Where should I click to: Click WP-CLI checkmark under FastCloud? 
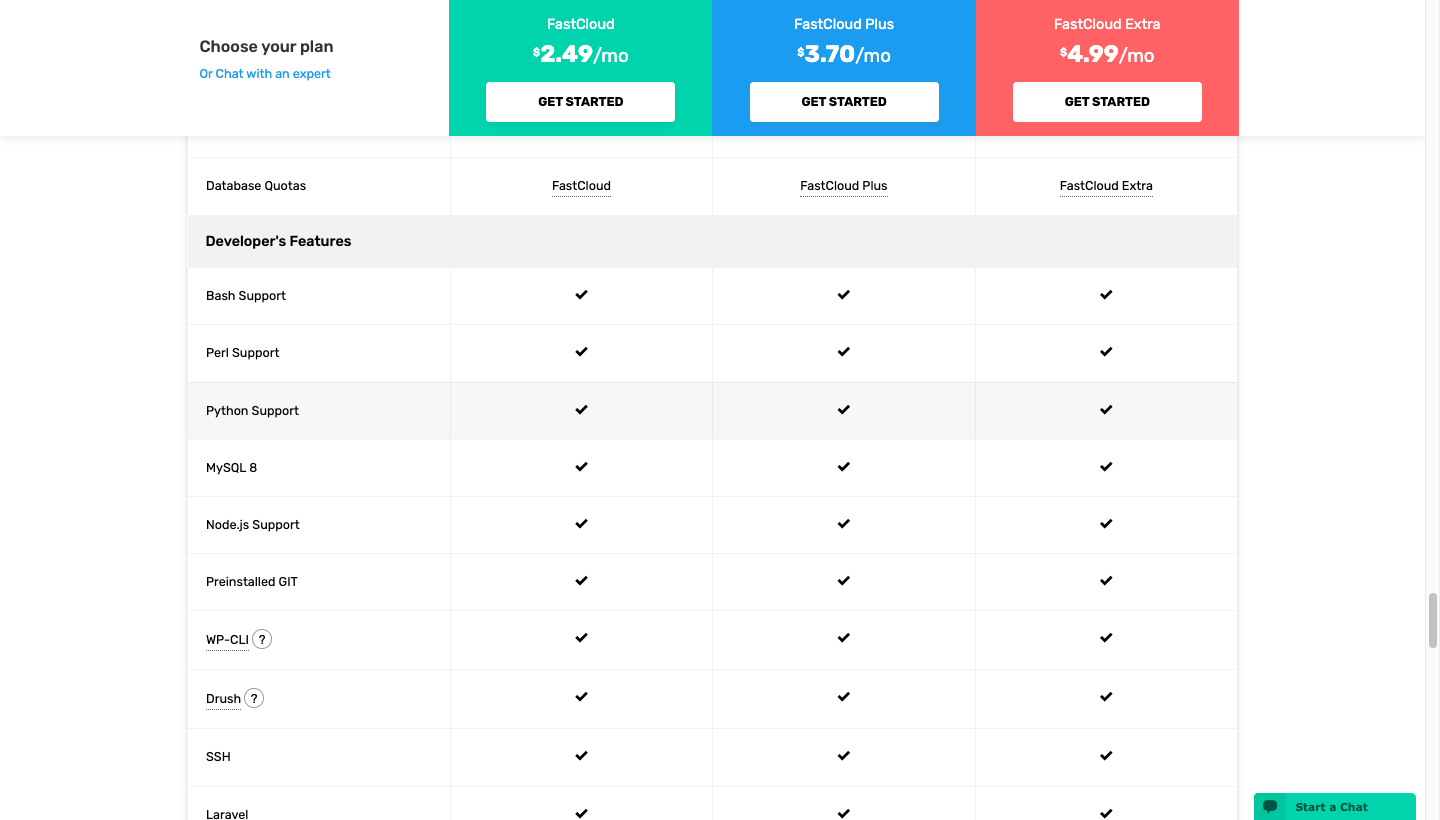pos(581,638)
